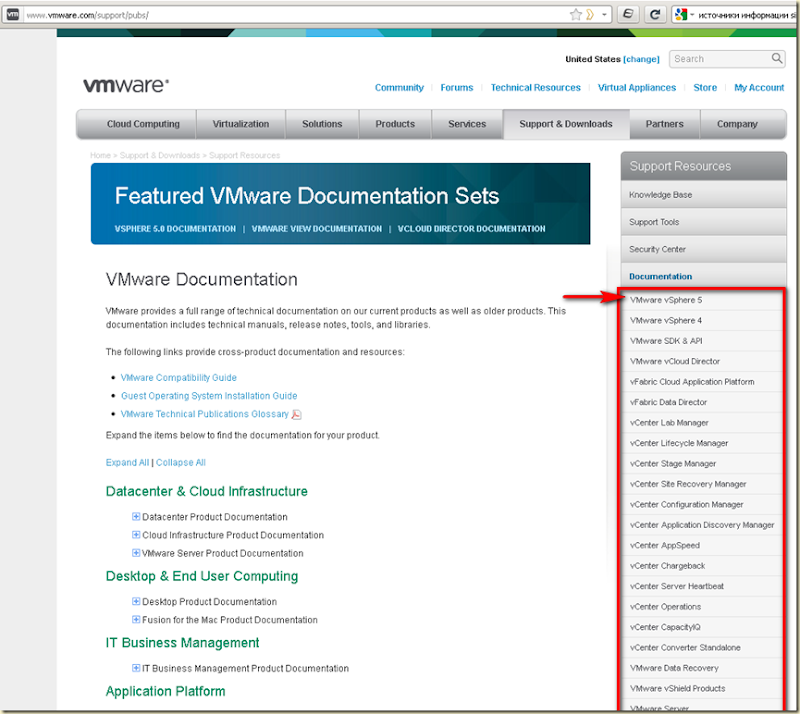Click Support & Downloads in the breadcrumb
This screenshot has height=714, width=800.
pyautogui.click(x=160, y=155)
